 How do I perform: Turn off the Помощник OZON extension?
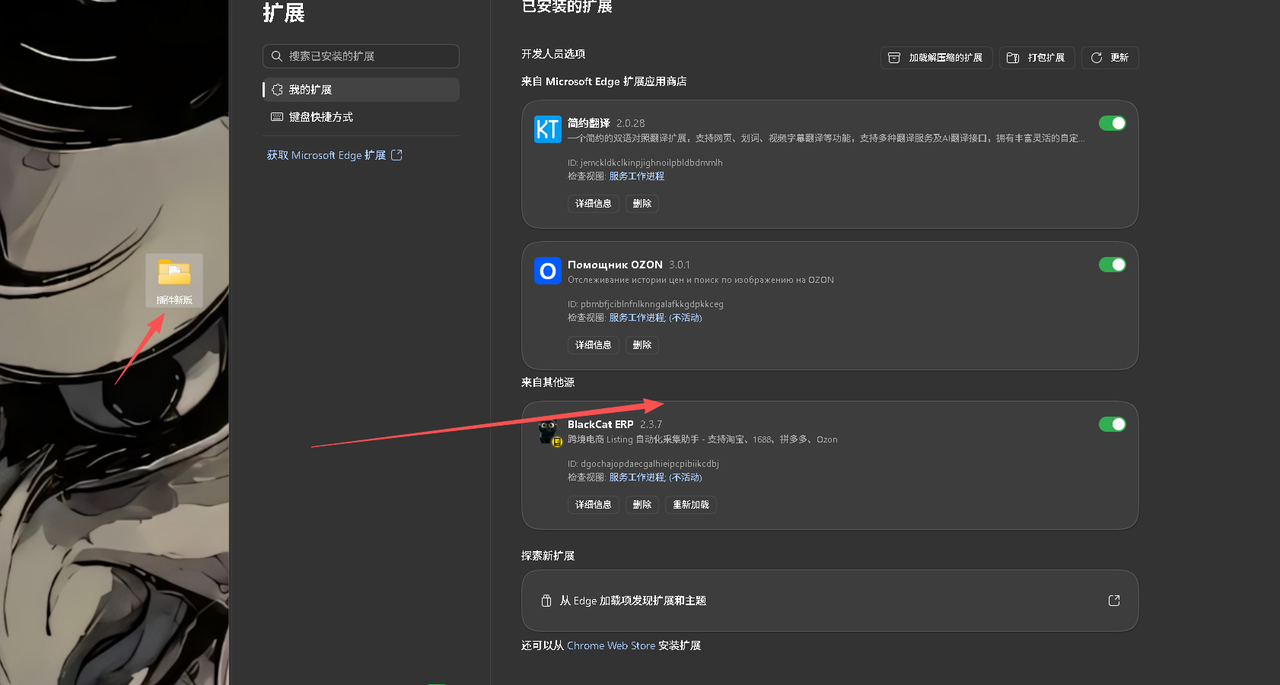[x=1112, y=265]
